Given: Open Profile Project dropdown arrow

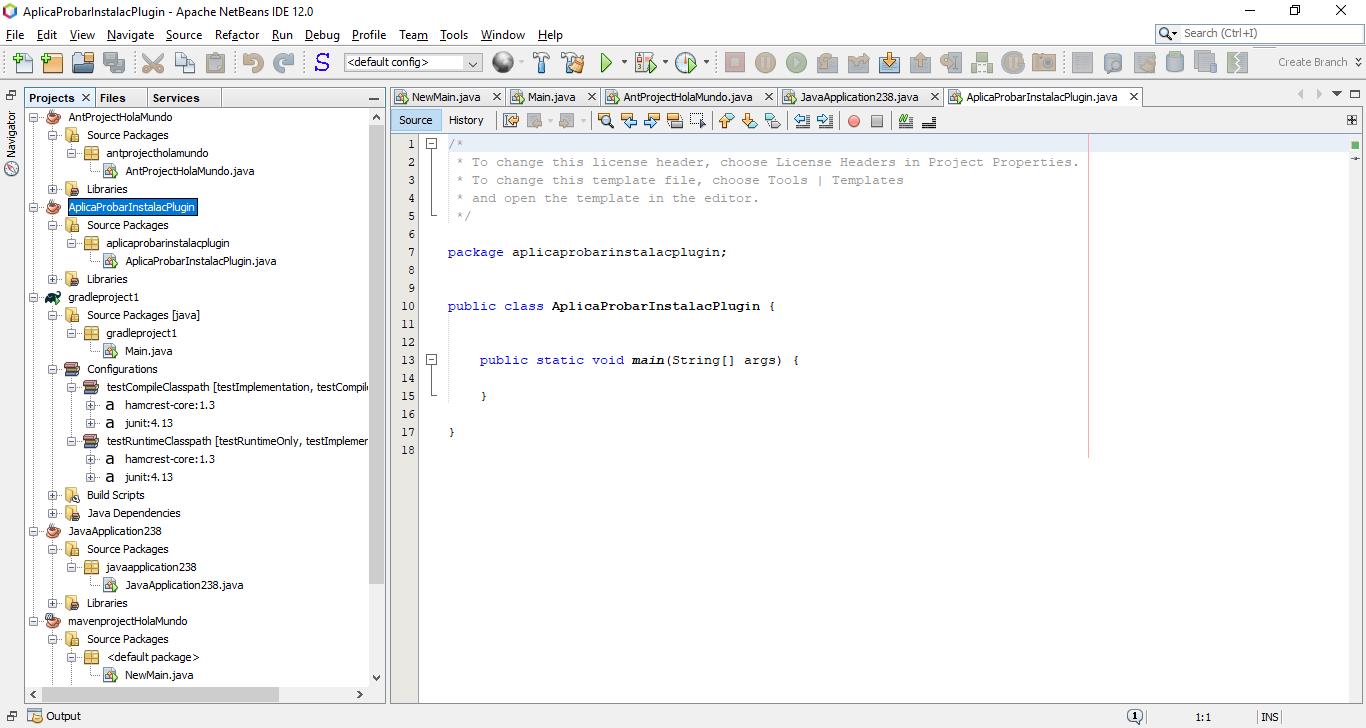Looking at the screenshot, I should 706,62.
